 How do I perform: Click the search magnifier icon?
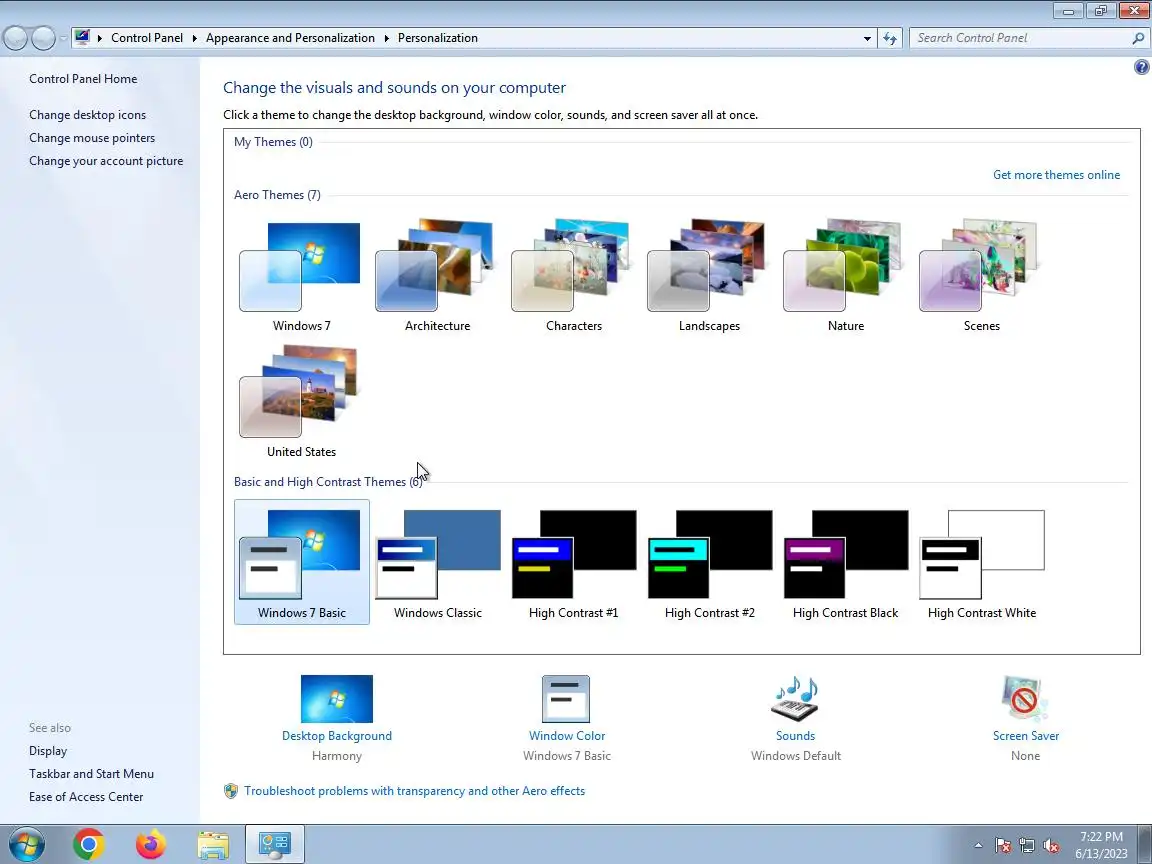pos(1138,38)
